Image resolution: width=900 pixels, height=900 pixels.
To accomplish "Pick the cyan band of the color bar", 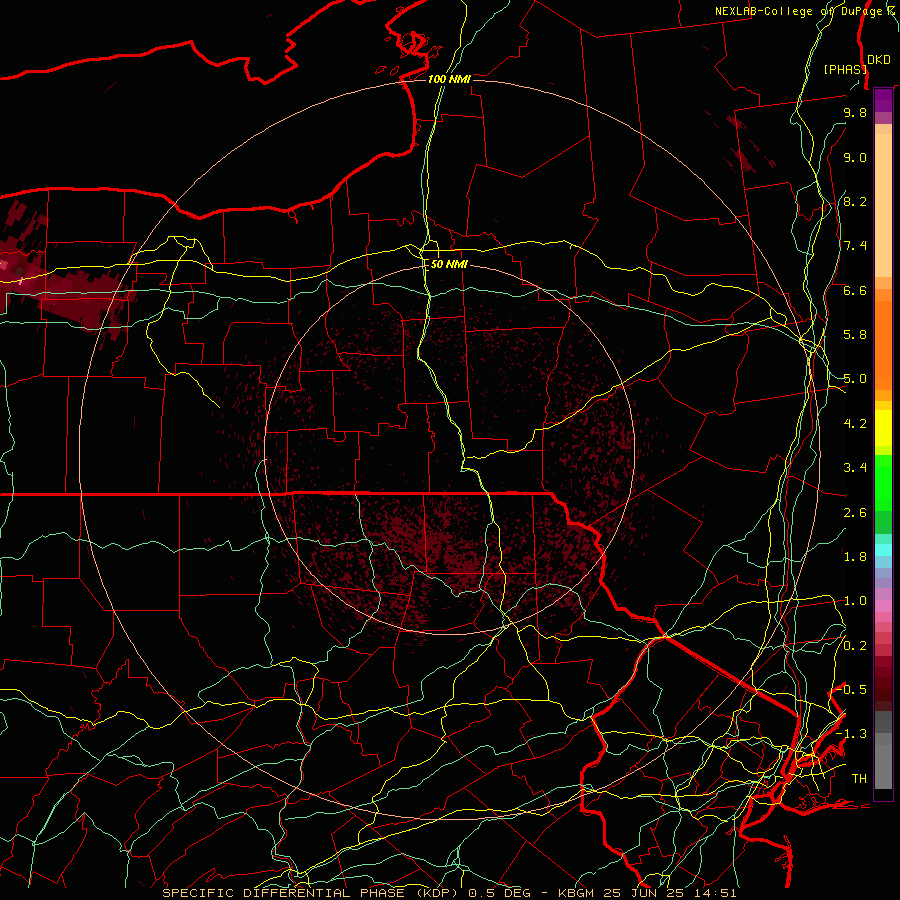I will [x=883, y=549].
